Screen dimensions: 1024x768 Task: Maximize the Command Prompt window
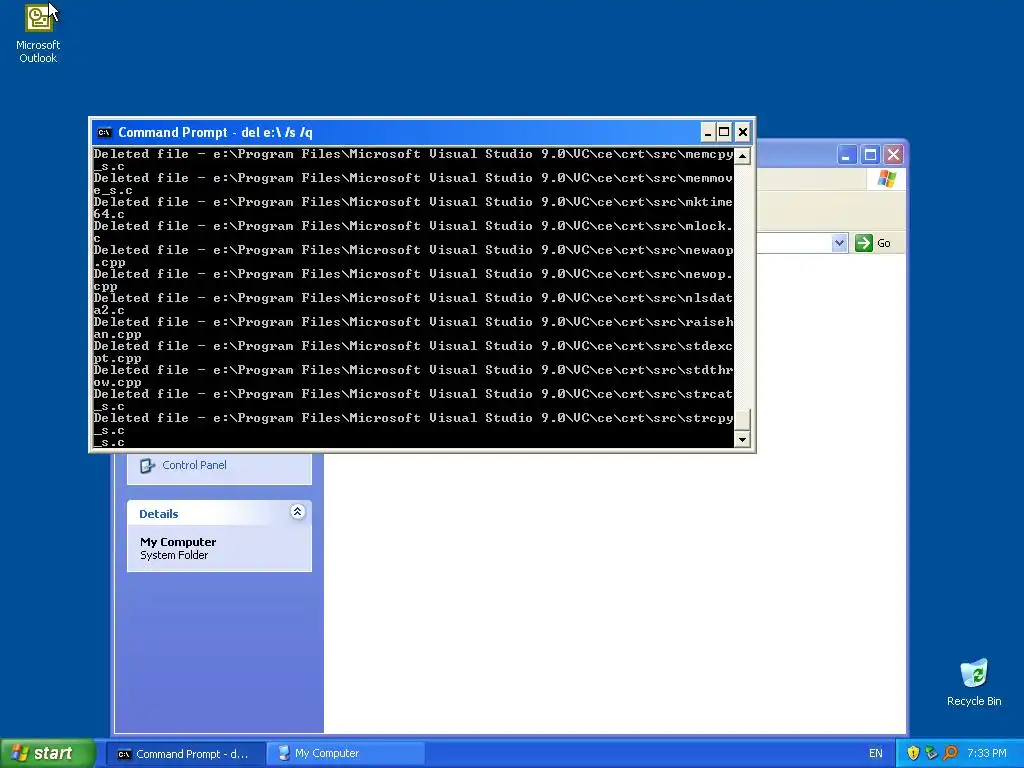pyautogui.click(x=724, y=133)
